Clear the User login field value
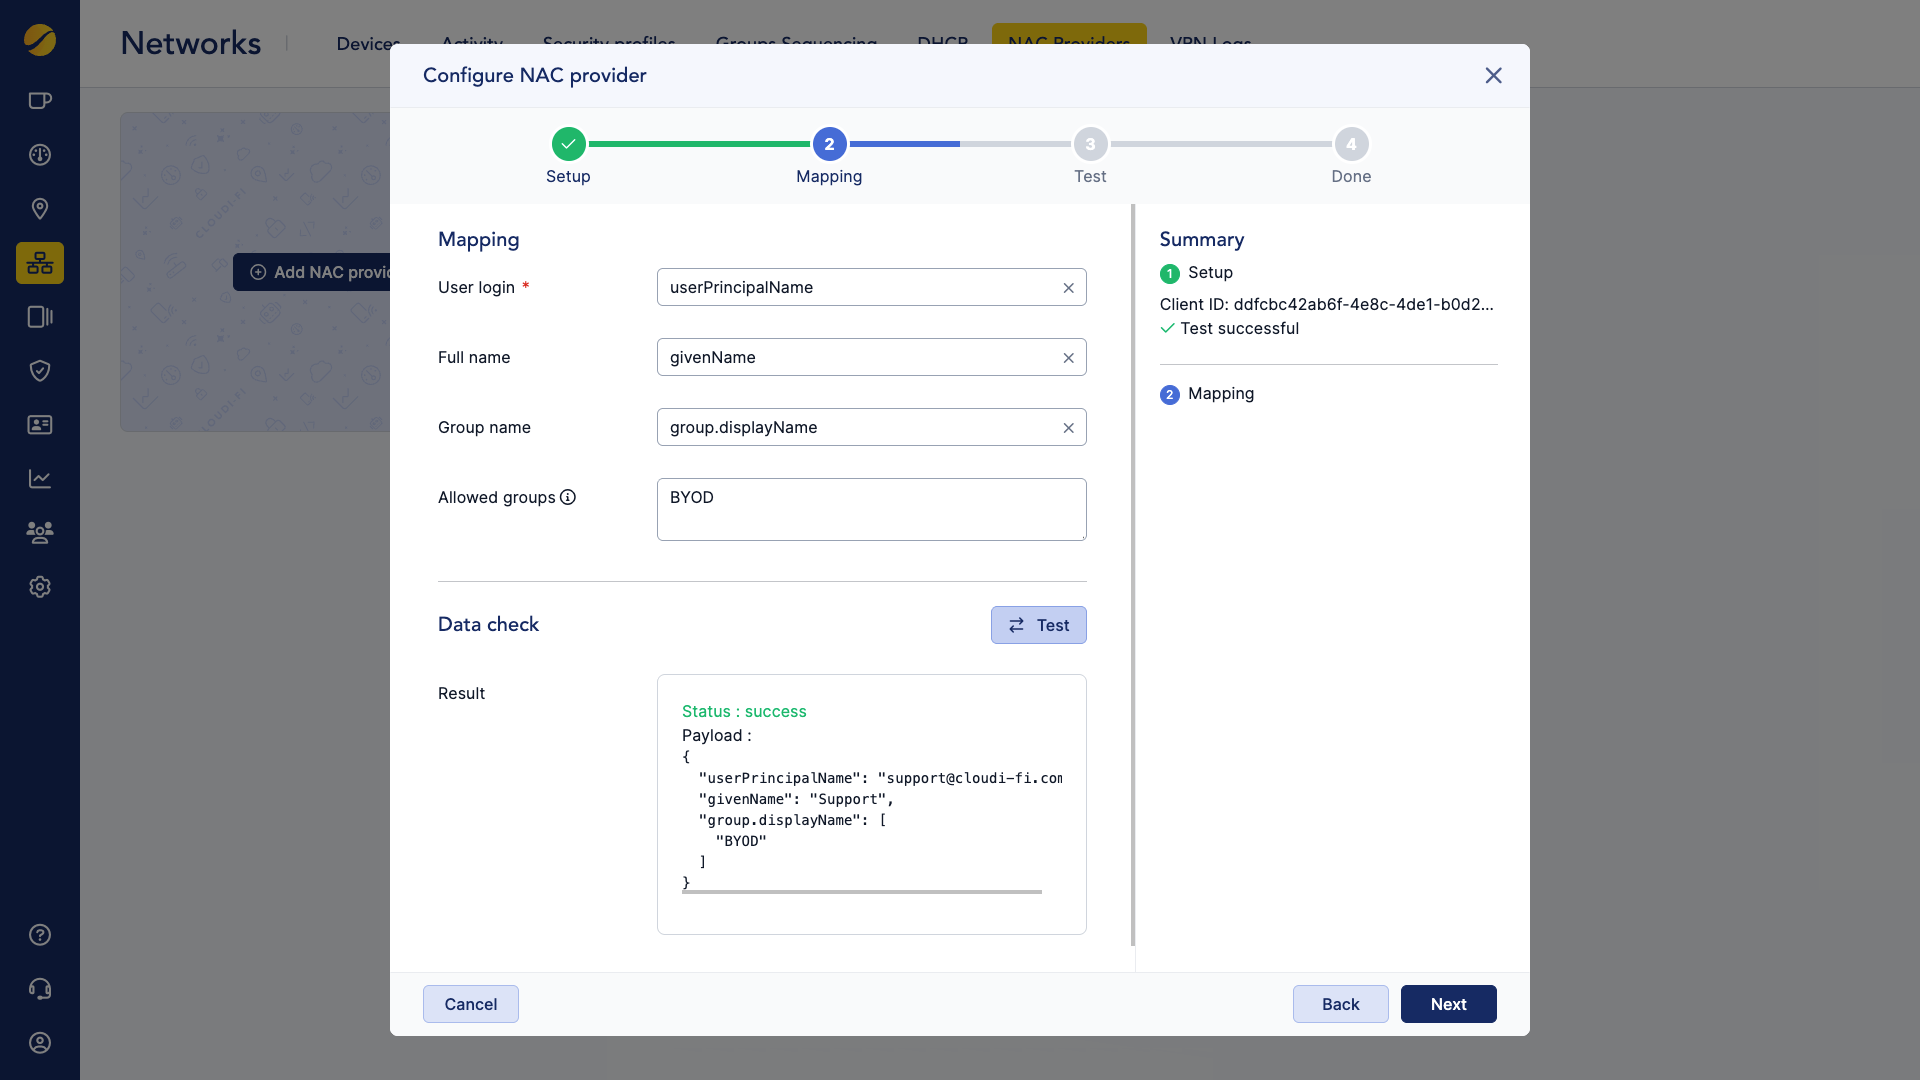This screenshot has width=1920, height=1080. click(x=1068, y=288)
